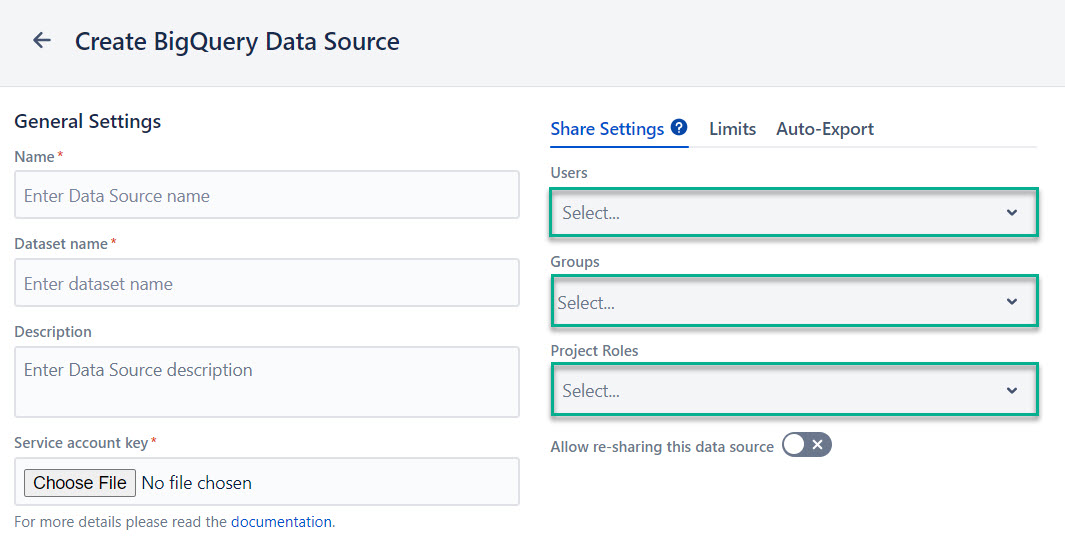1065x551 pixels.
Task: Follow the documentation link
Action: click(x=281, y=521)
